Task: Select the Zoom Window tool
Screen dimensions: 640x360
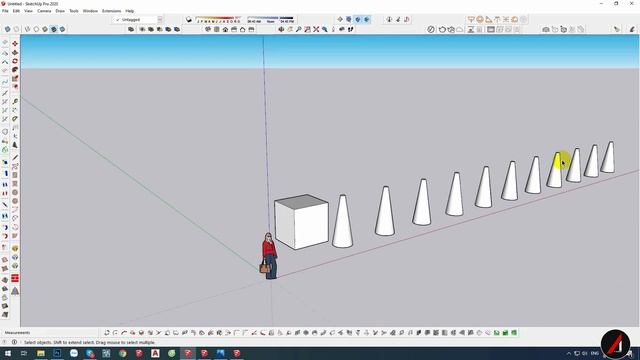Action: pyautogui.click(x=307, y=29)
